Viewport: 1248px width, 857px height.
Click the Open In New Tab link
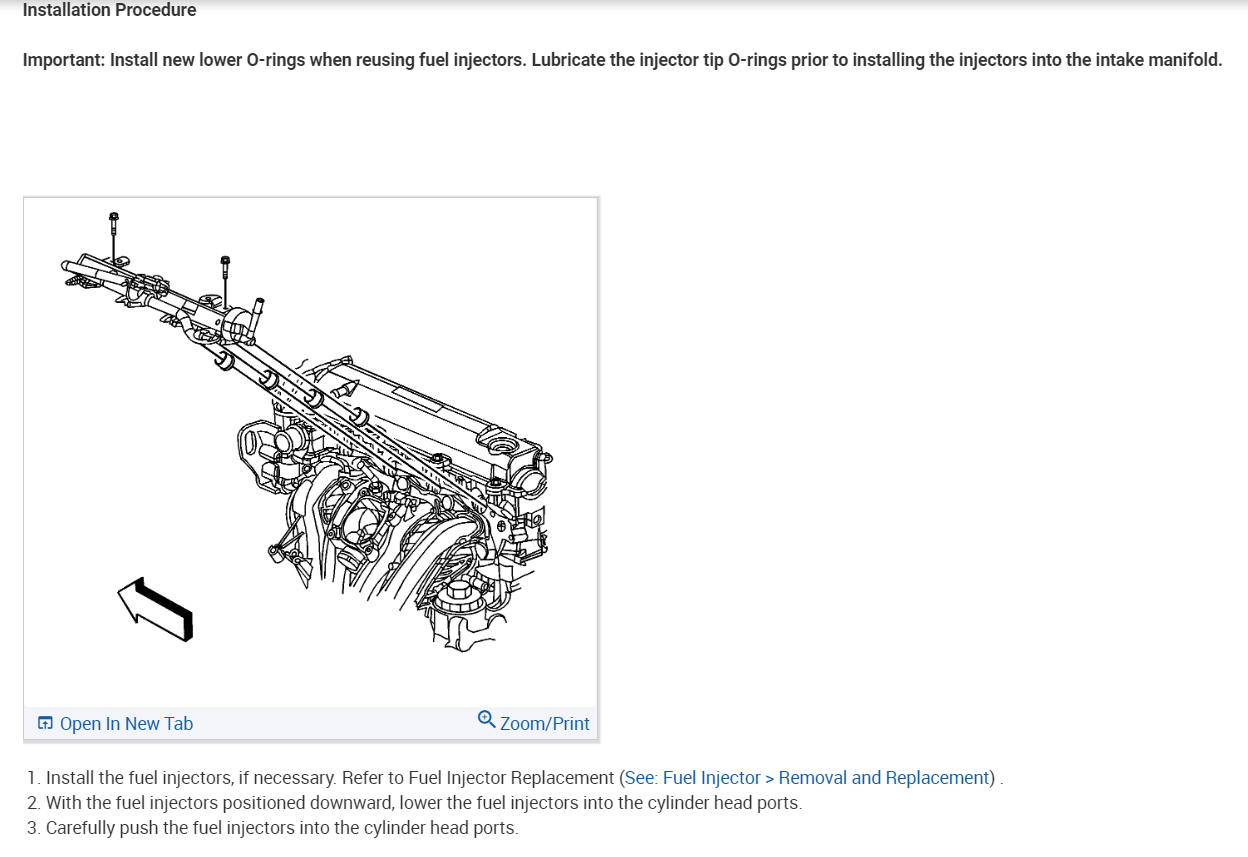tap(126, 723)
